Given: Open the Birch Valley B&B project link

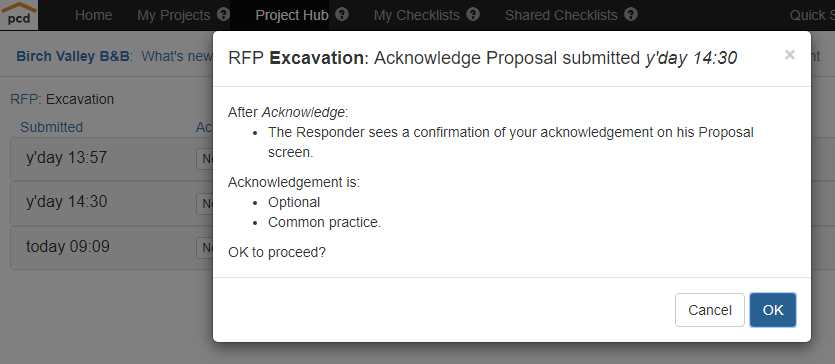Looking at the screenshot, I should 73,56.
